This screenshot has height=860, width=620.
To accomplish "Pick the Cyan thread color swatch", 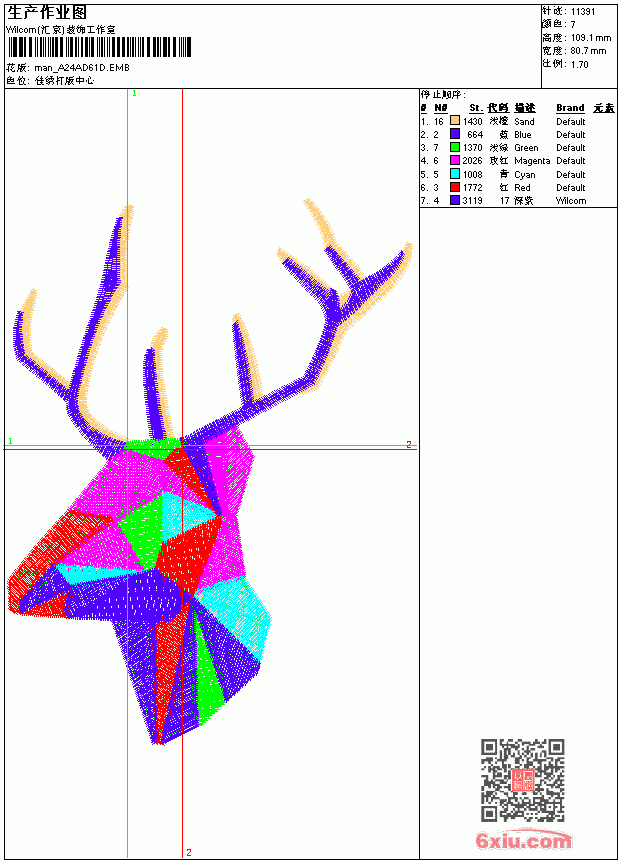I will (x=455, y=174).
